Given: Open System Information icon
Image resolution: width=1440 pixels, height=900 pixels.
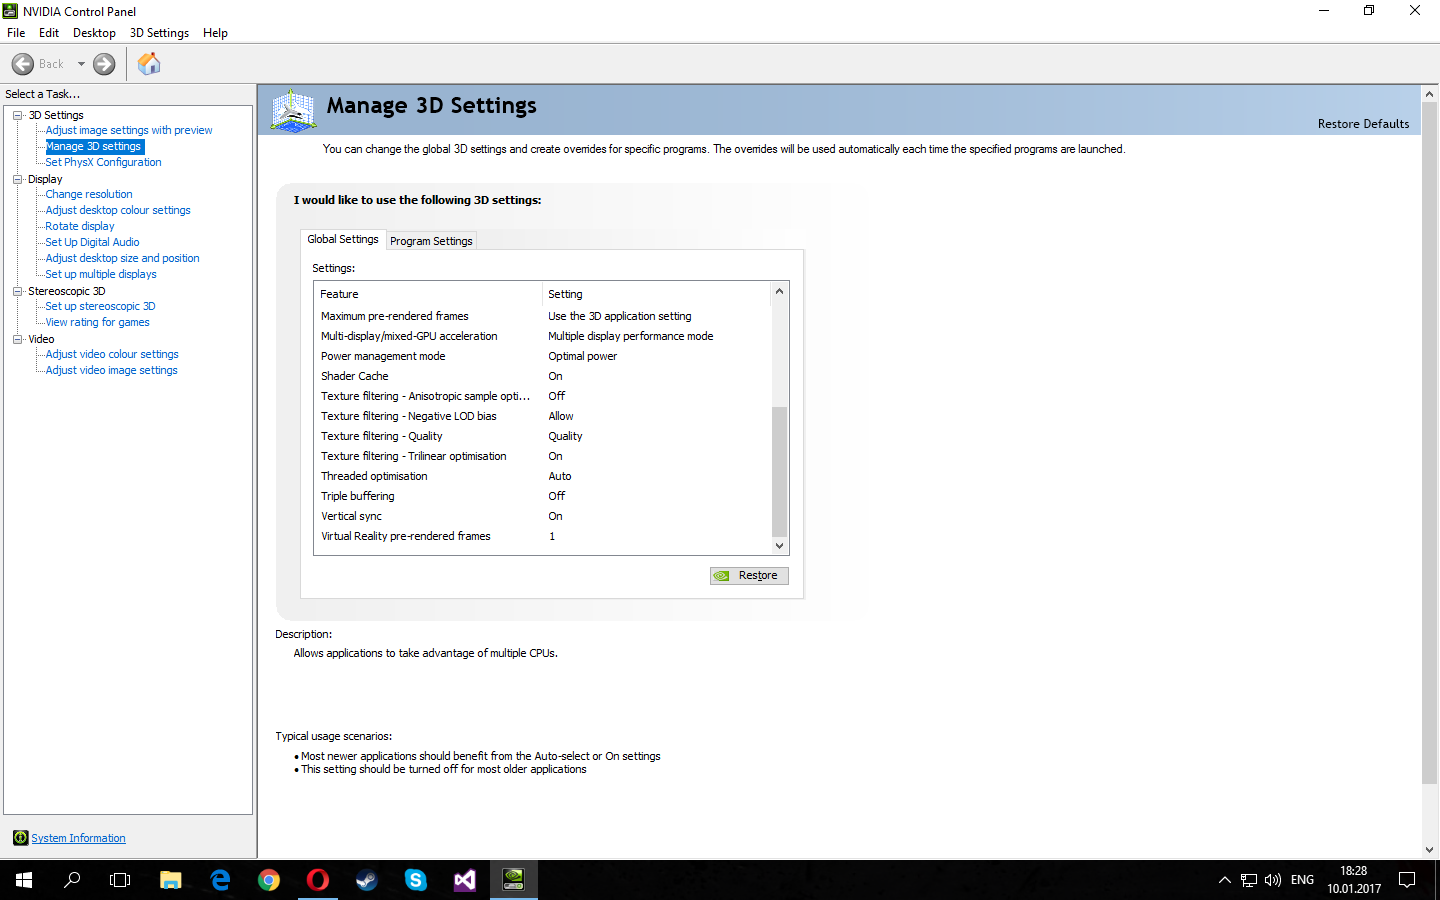Looking at the screenshot, I should click(x=20, y=838).
